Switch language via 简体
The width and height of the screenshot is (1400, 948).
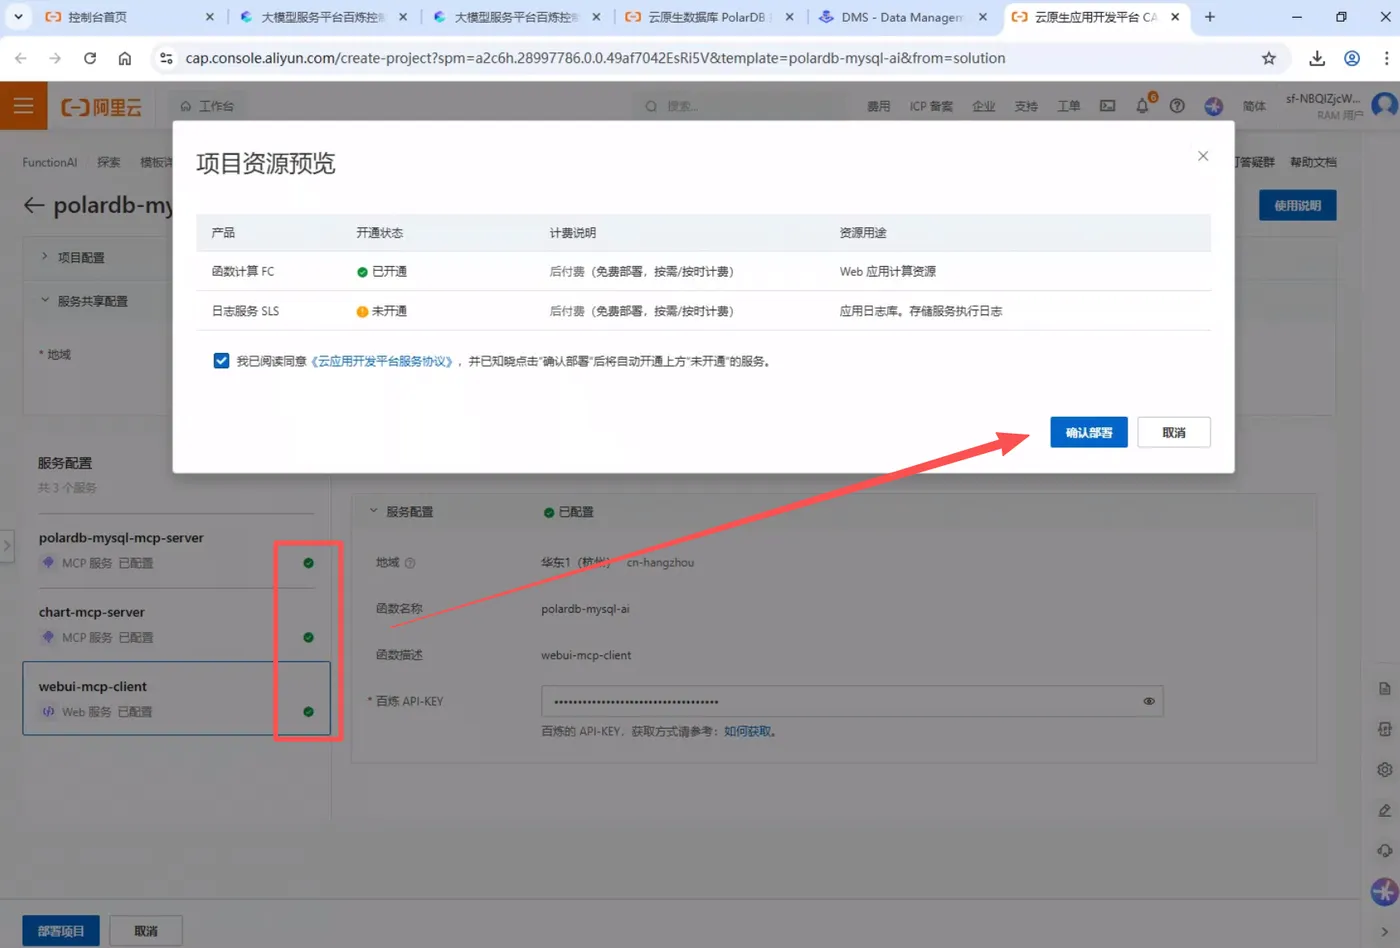[1254, 106]
